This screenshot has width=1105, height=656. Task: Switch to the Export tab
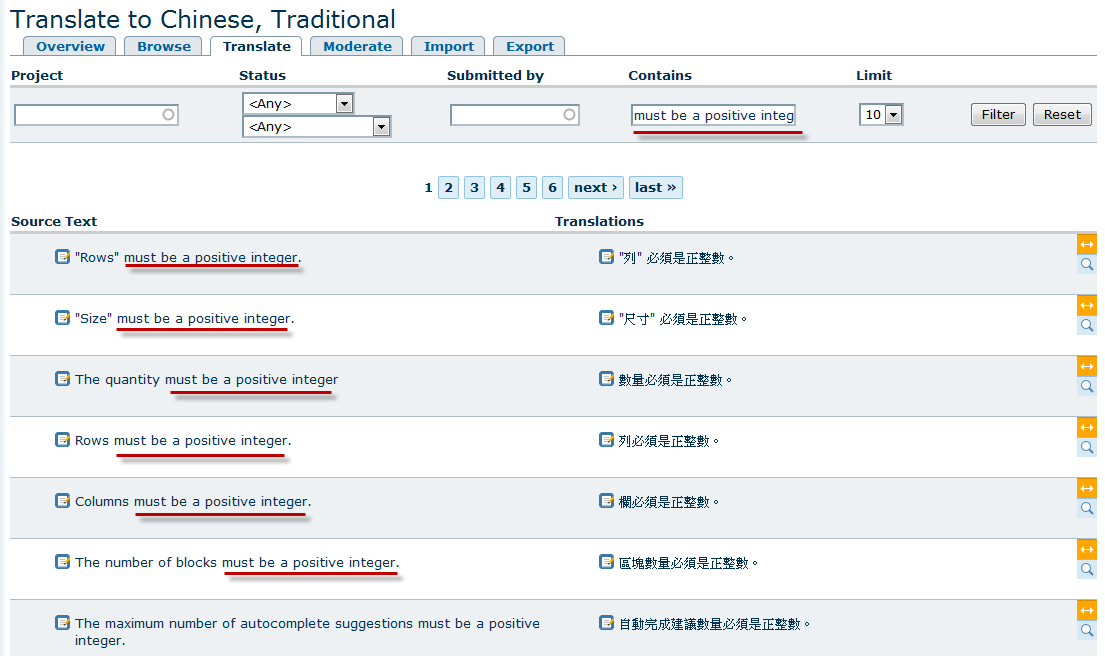pos(529,47)
